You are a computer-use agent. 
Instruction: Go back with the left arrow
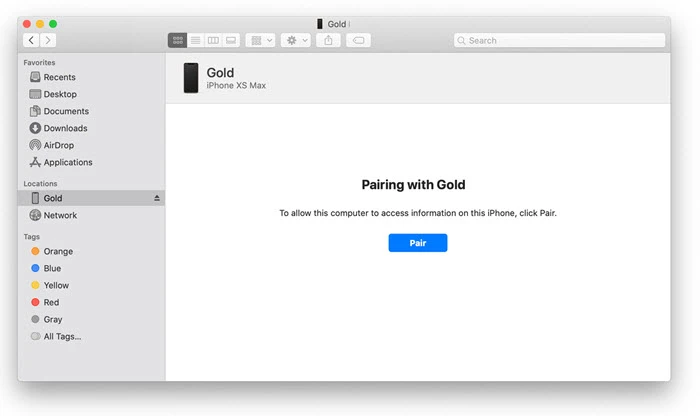31,40
